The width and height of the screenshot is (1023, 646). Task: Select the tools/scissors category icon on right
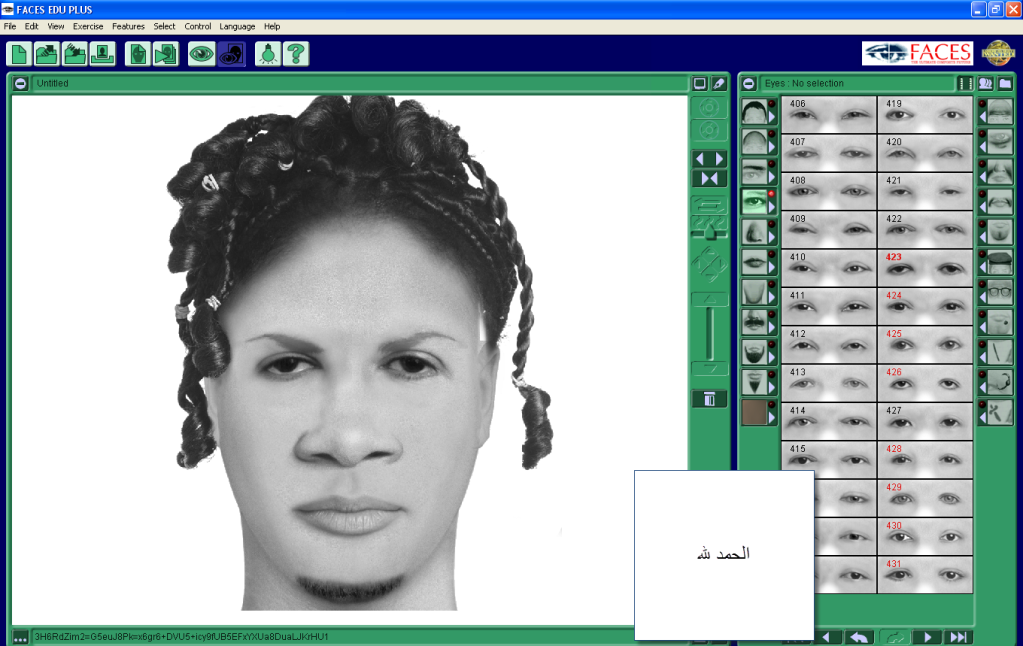click(1000, 412)
